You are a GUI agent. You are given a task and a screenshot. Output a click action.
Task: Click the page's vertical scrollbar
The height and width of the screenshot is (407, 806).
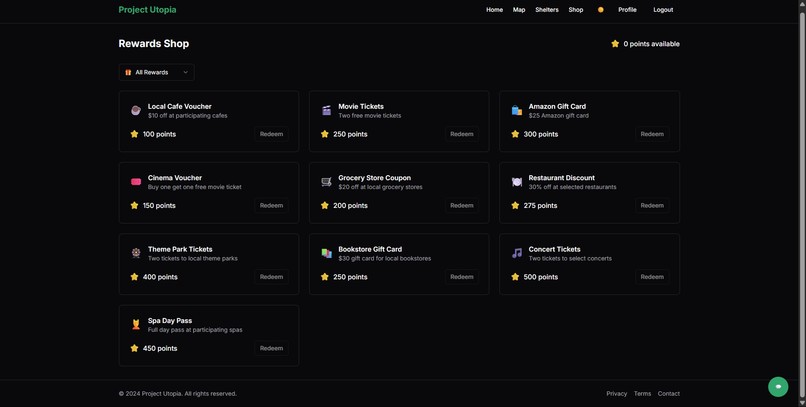pyautogui.click(x=802, y=203)
